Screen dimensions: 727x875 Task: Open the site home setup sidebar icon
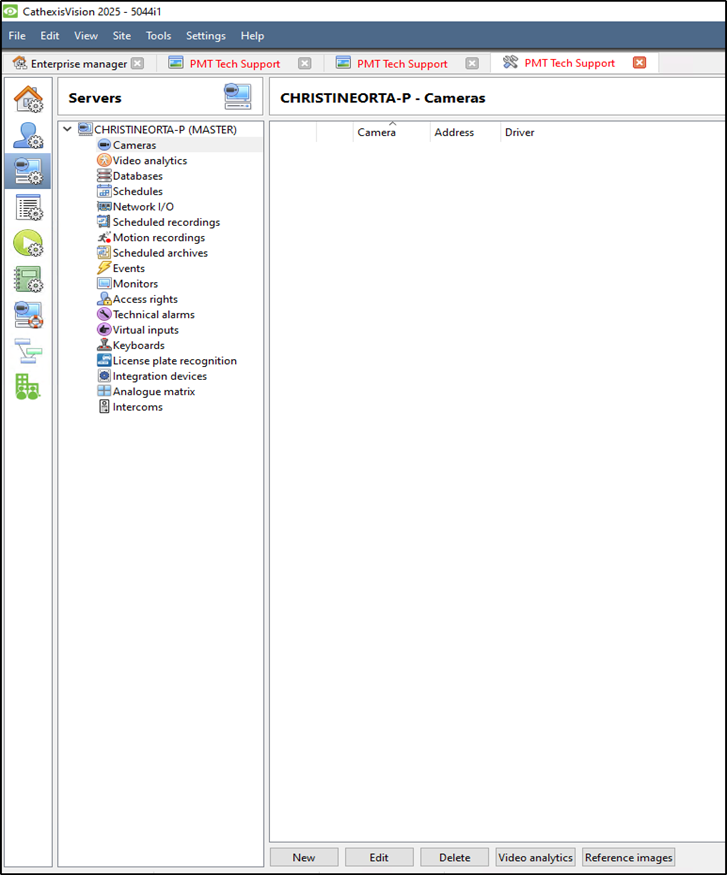28,99
